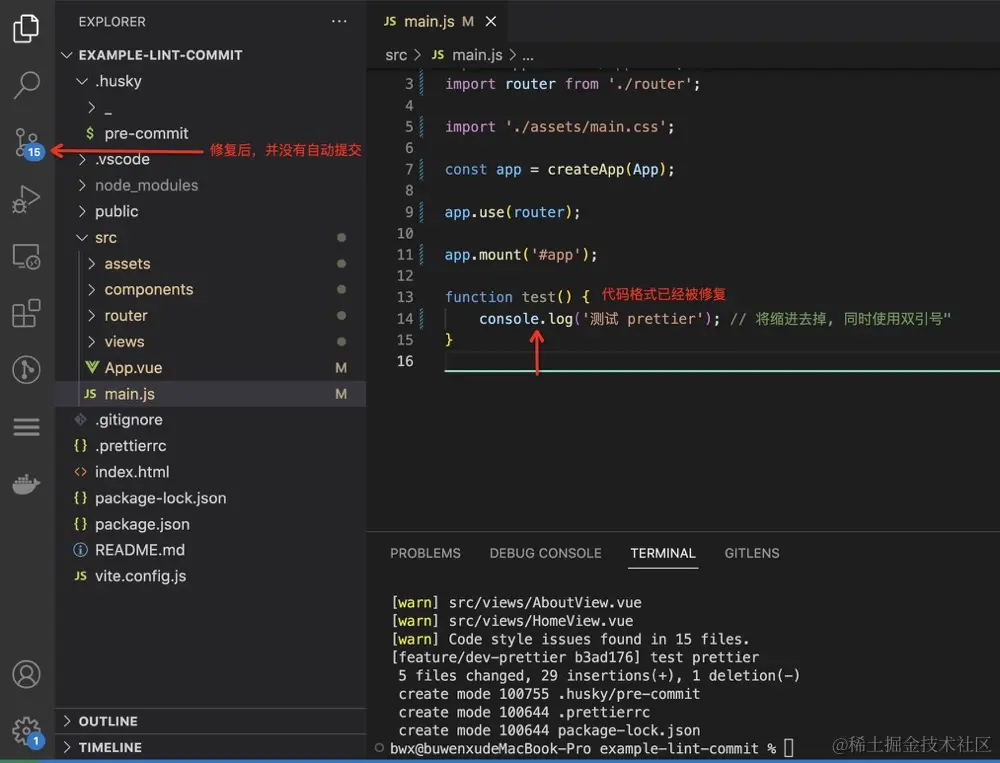Expand the components folder

coord(91,290)
